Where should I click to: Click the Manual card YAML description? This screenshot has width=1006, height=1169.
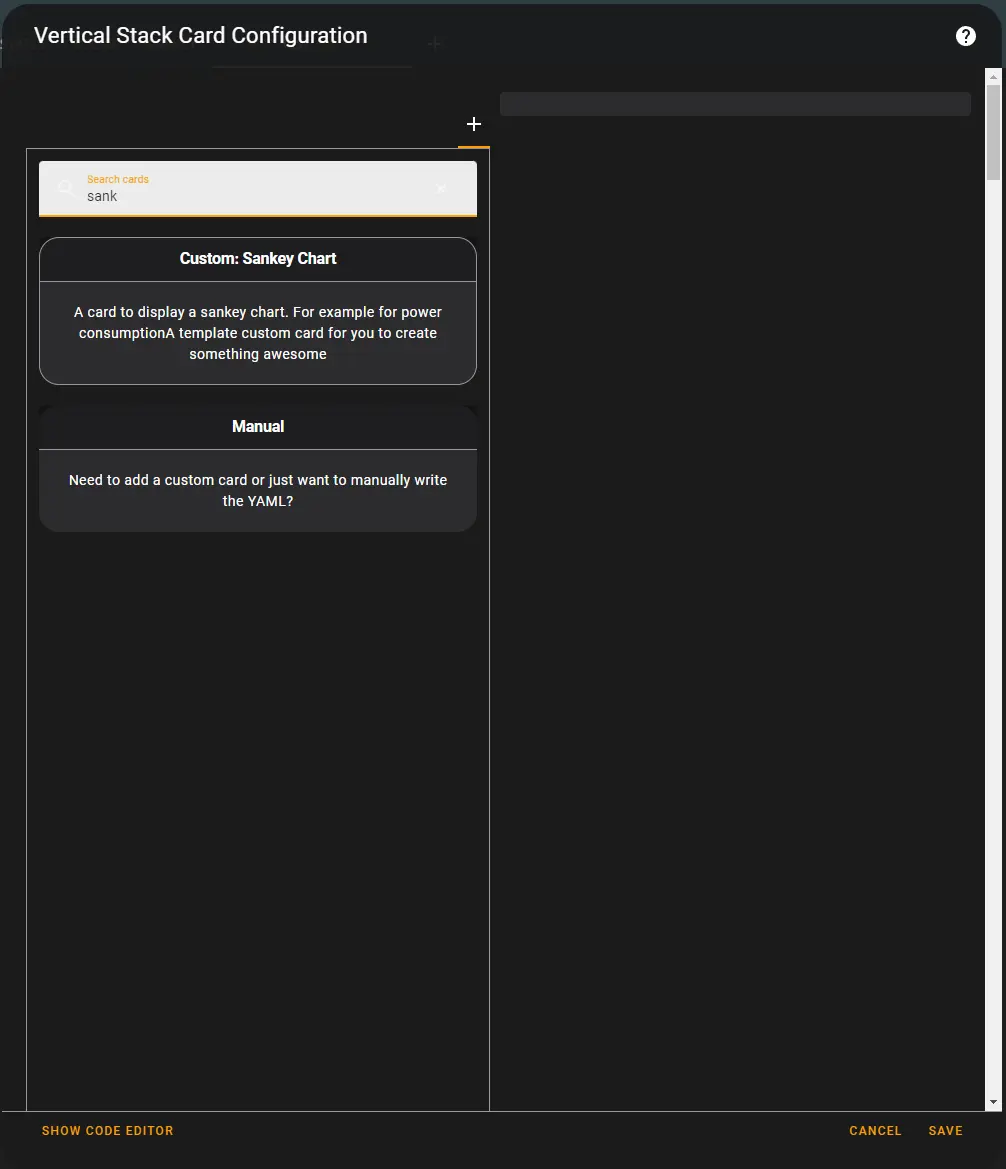pos(258,490)
